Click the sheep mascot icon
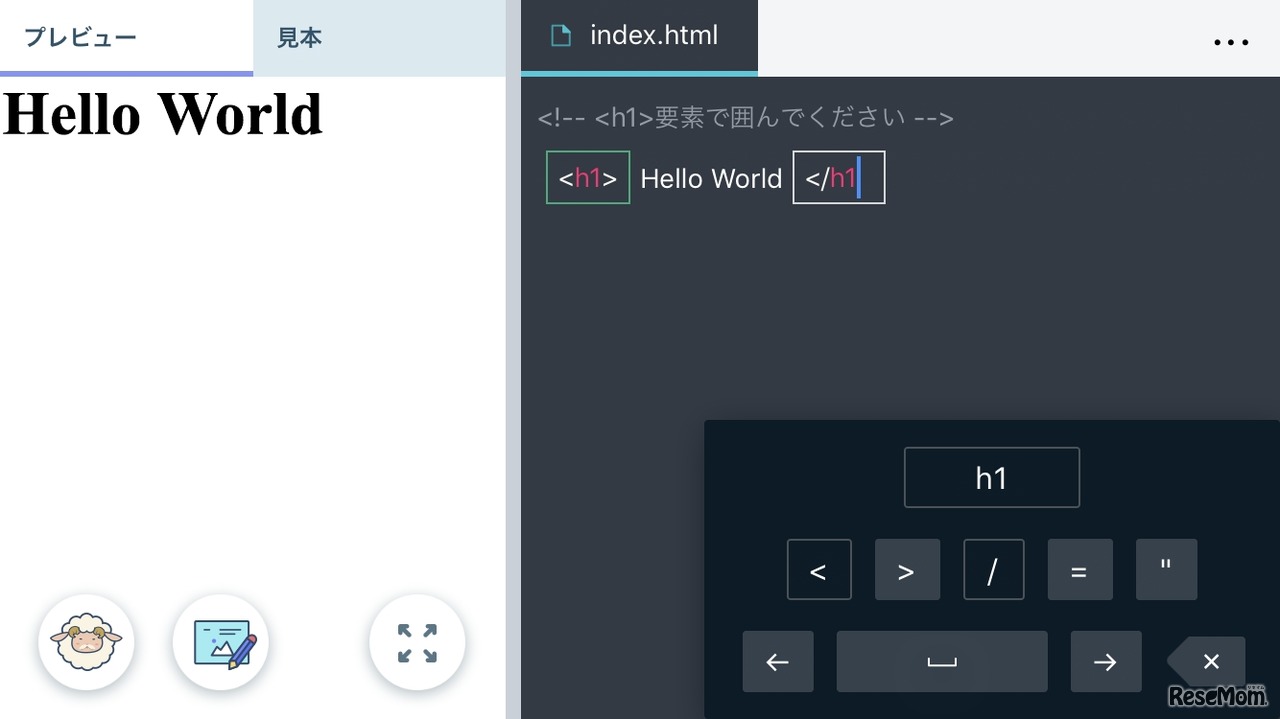Image resolution: width=1280 pixels, height=719 pixels. [86, 643]
